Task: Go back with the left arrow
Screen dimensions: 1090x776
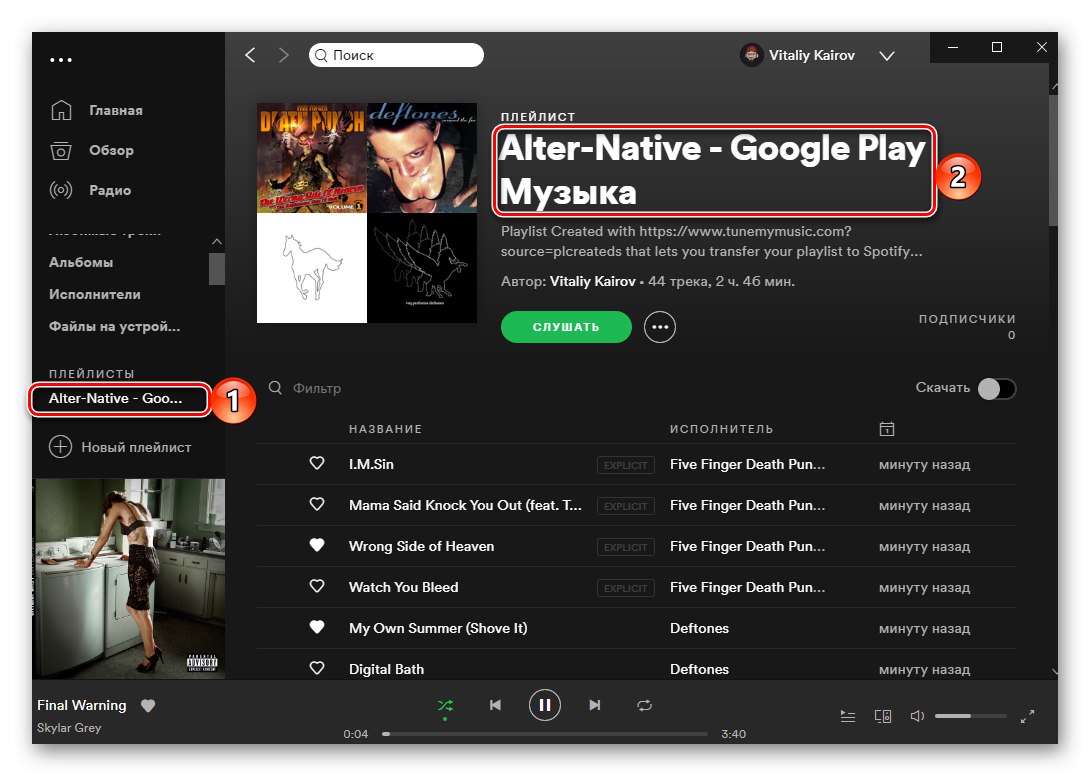Action: [x=250, y=55]
